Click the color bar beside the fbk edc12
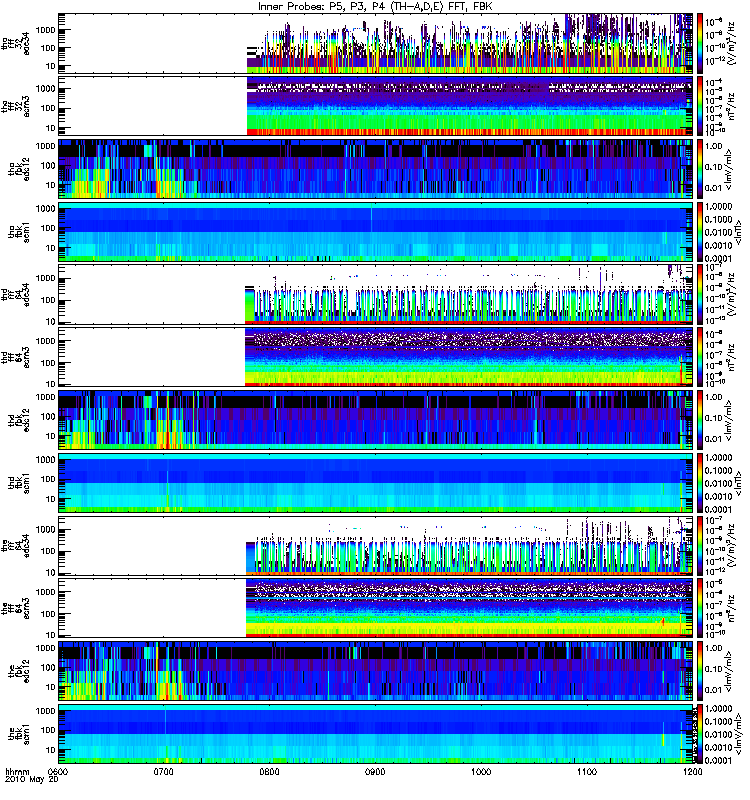The image size is (750, 800). click(700, 671)
